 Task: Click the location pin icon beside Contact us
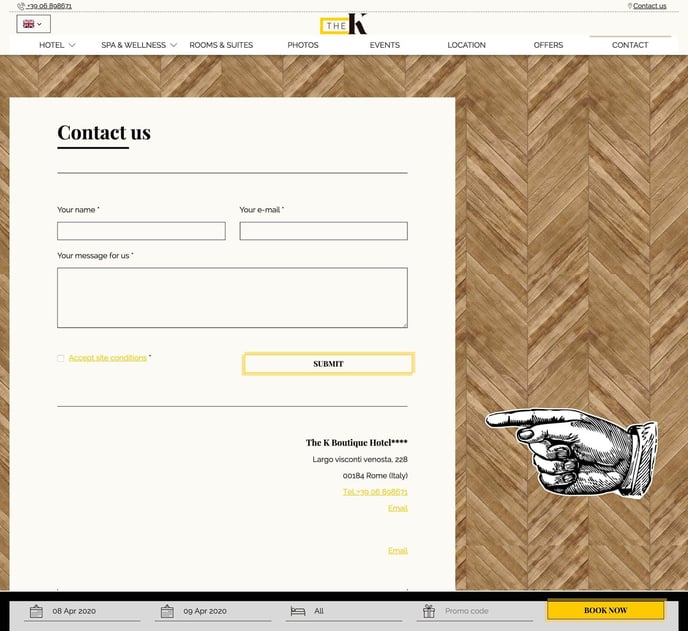click(630, 6)
